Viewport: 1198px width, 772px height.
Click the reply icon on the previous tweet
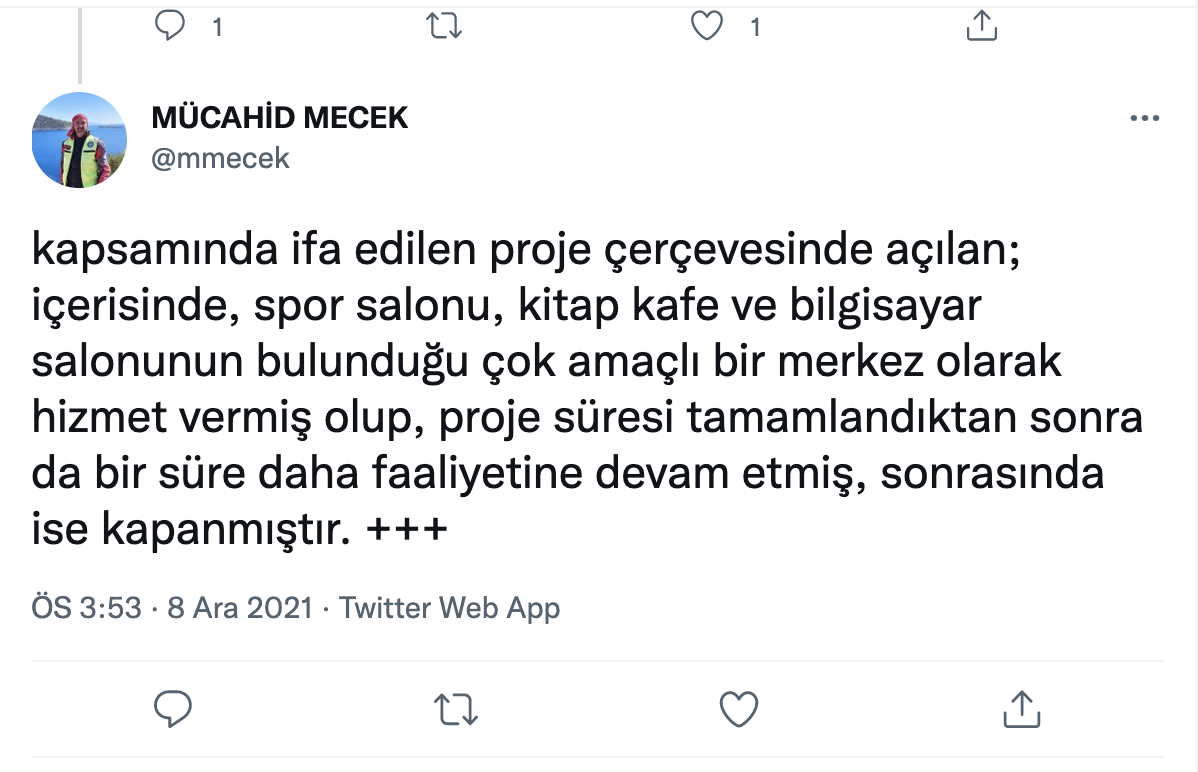tap(171, 27)
